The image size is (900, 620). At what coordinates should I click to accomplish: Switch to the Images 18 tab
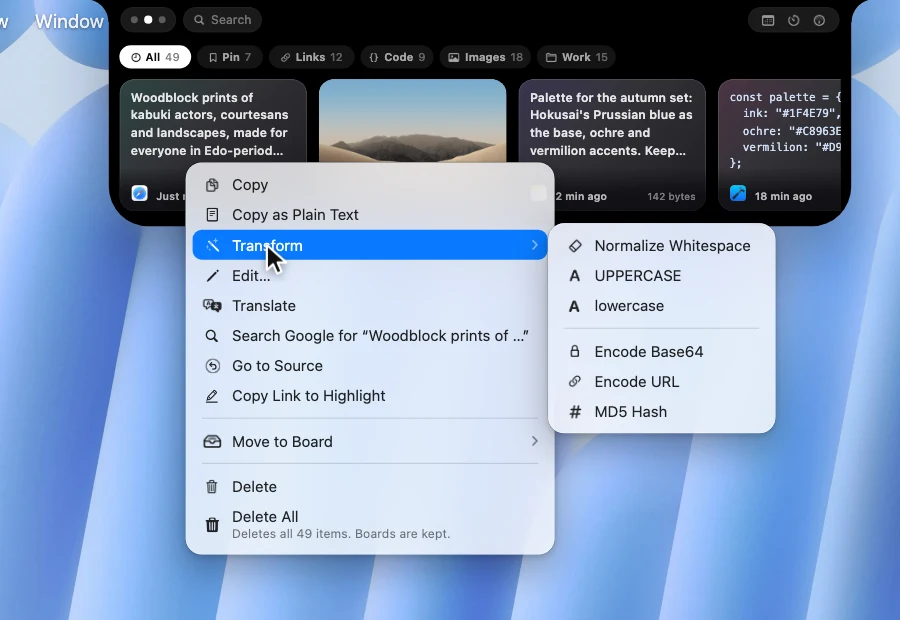[485, 57]
